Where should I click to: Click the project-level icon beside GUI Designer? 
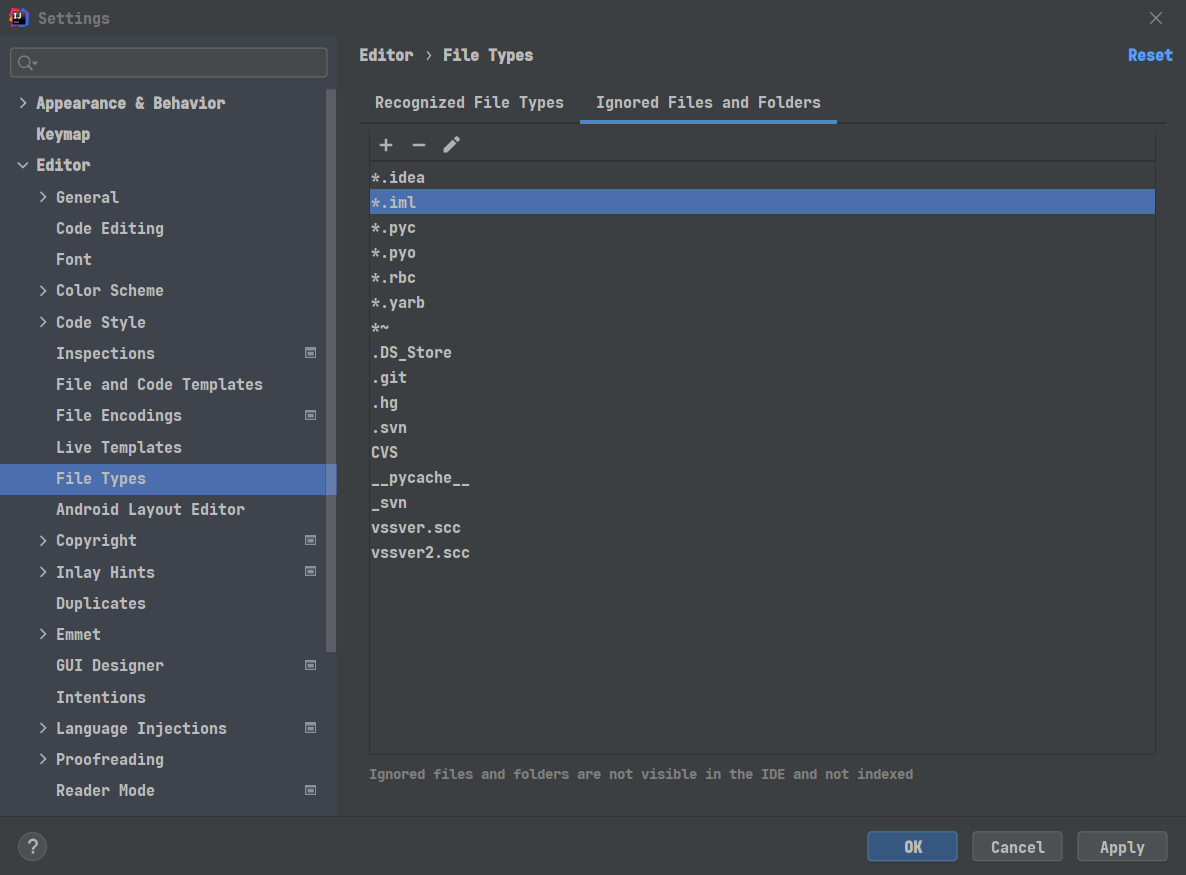[310, 666]
